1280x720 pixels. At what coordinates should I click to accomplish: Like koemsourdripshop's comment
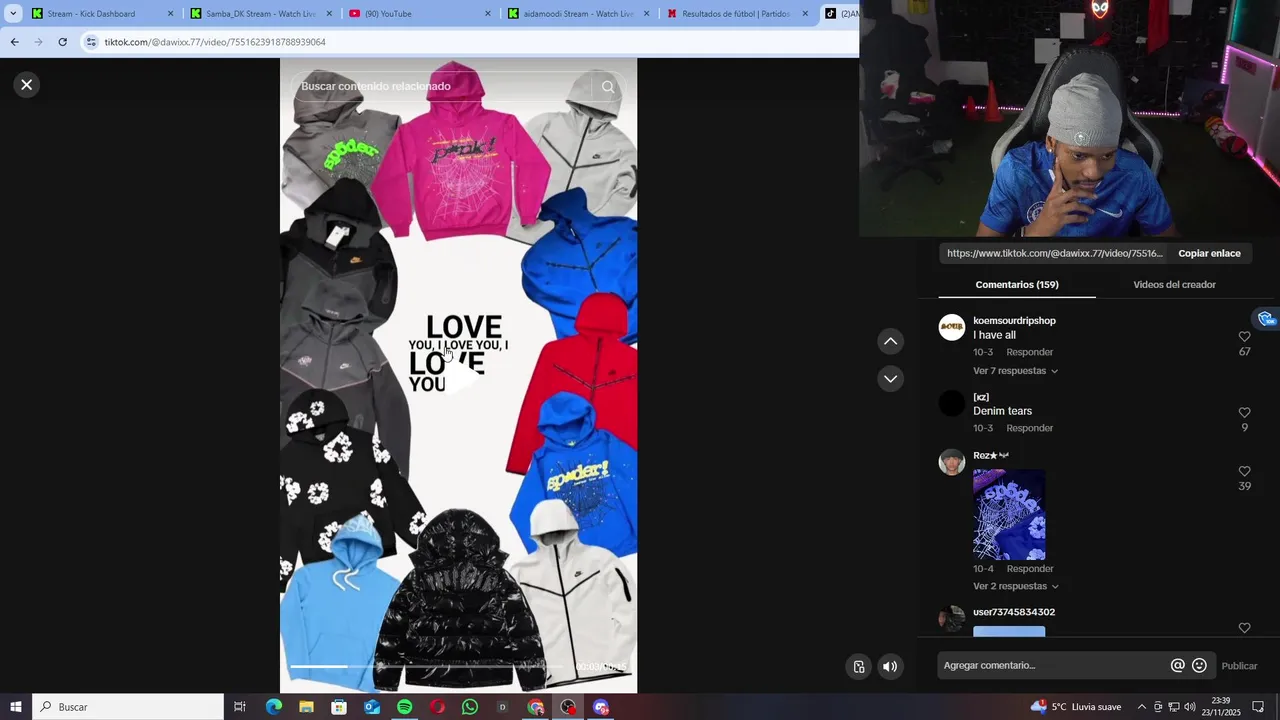(1244, 337)
